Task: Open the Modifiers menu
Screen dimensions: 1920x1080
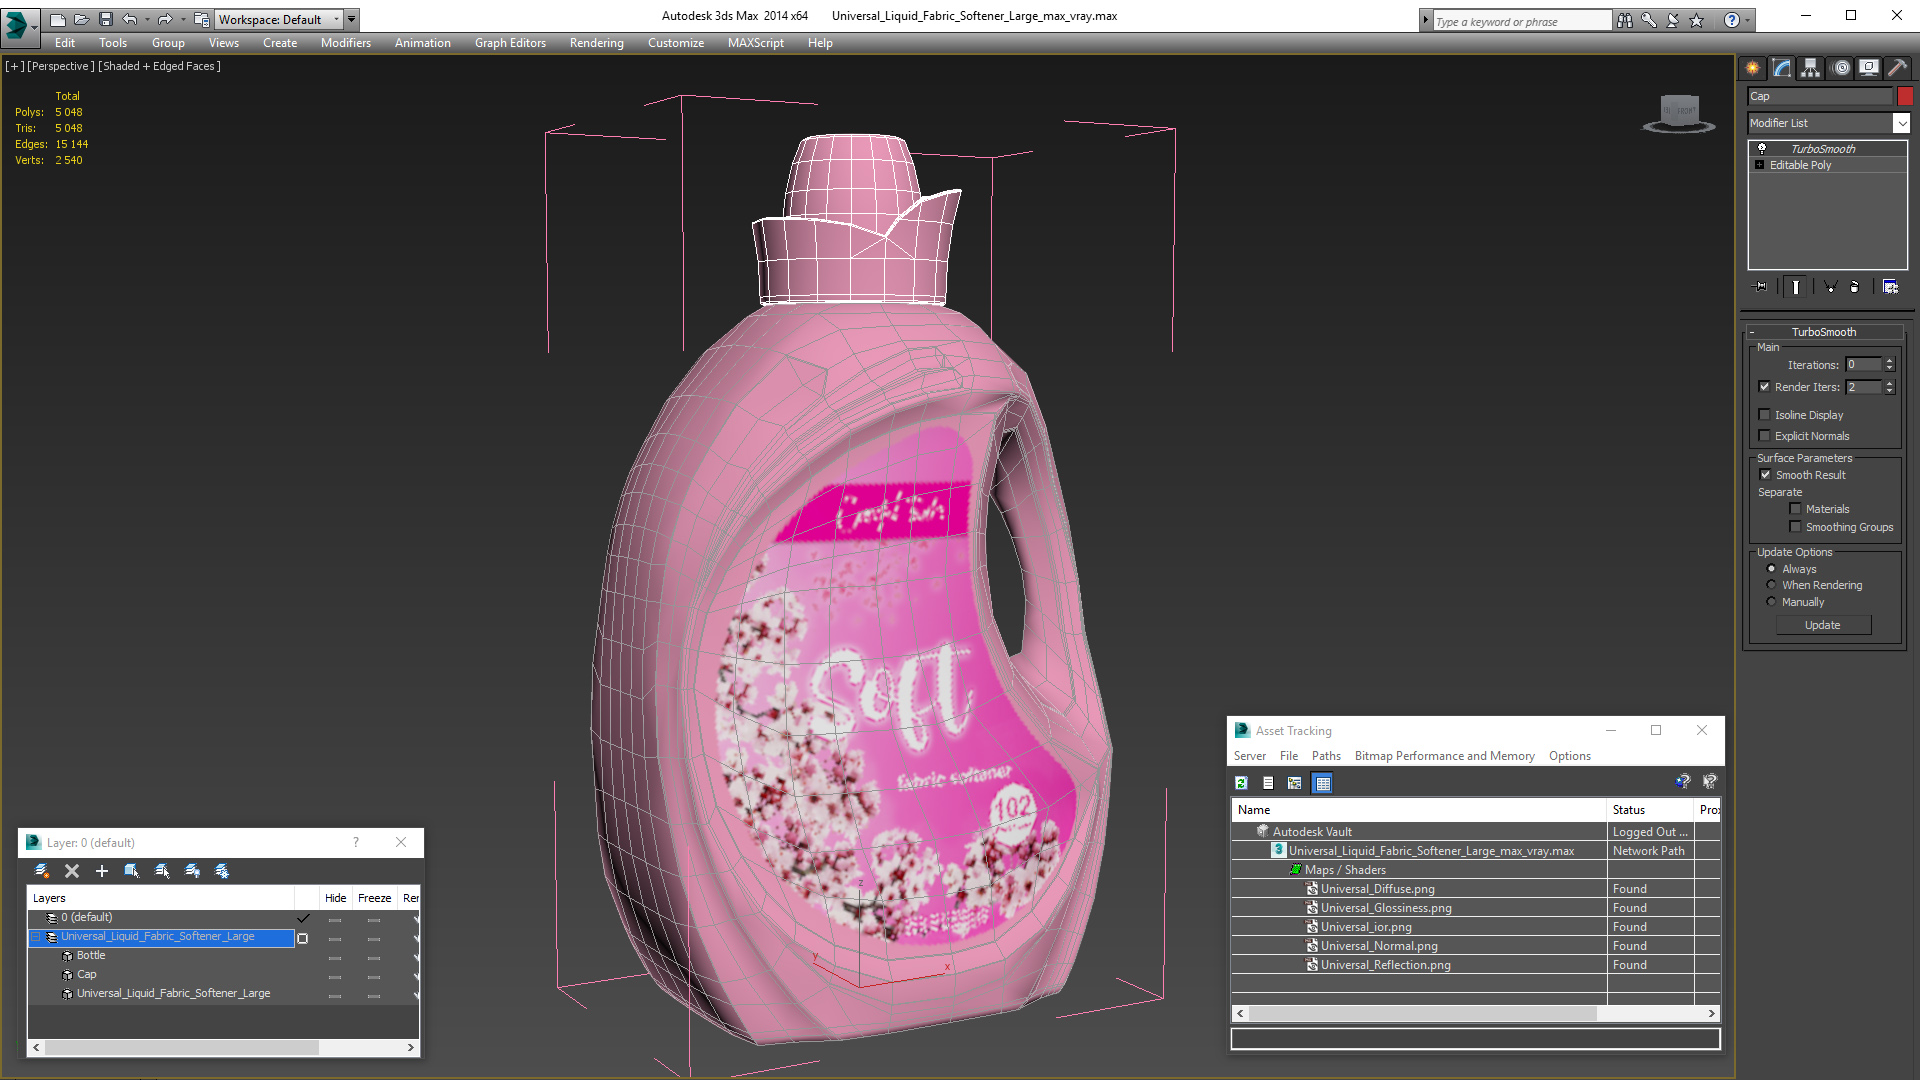Action: (345, 43)
